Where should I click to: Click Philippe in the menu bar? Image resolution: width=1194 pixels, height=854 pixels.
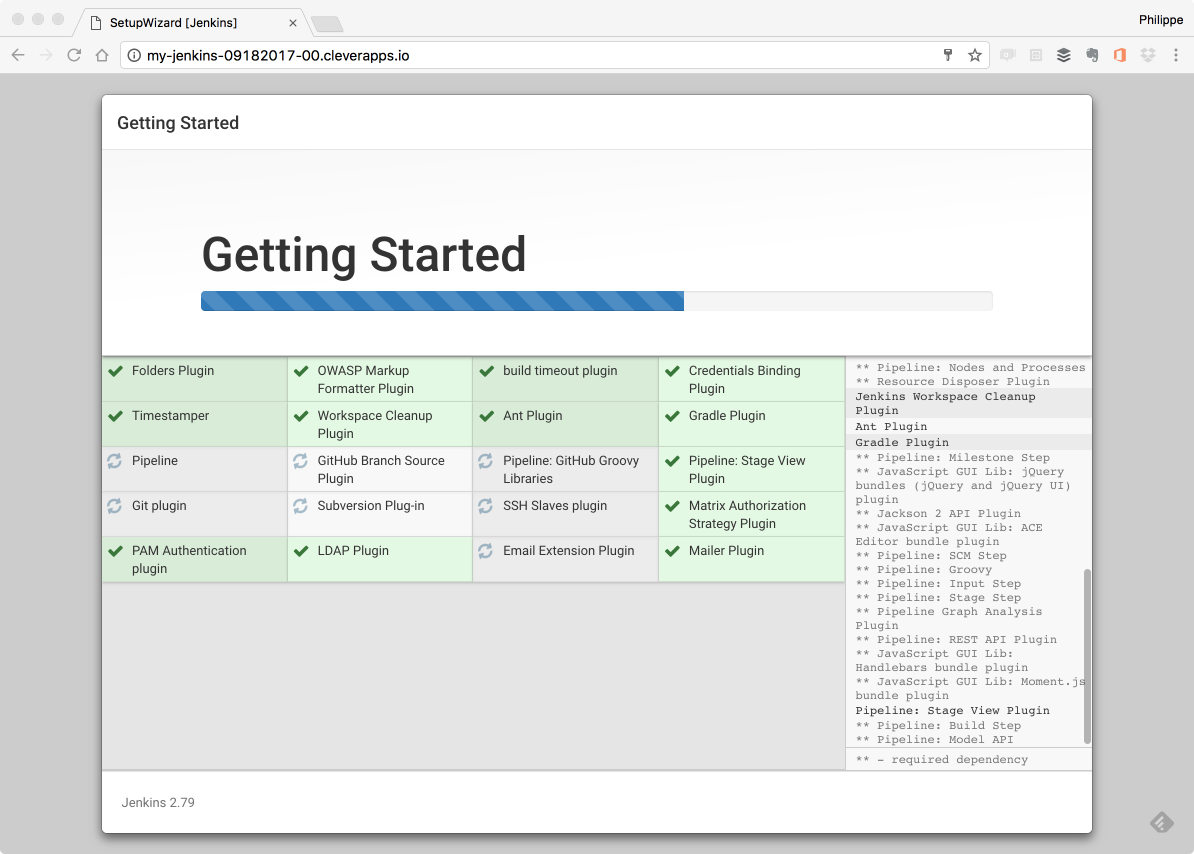tap(1160, 19)
